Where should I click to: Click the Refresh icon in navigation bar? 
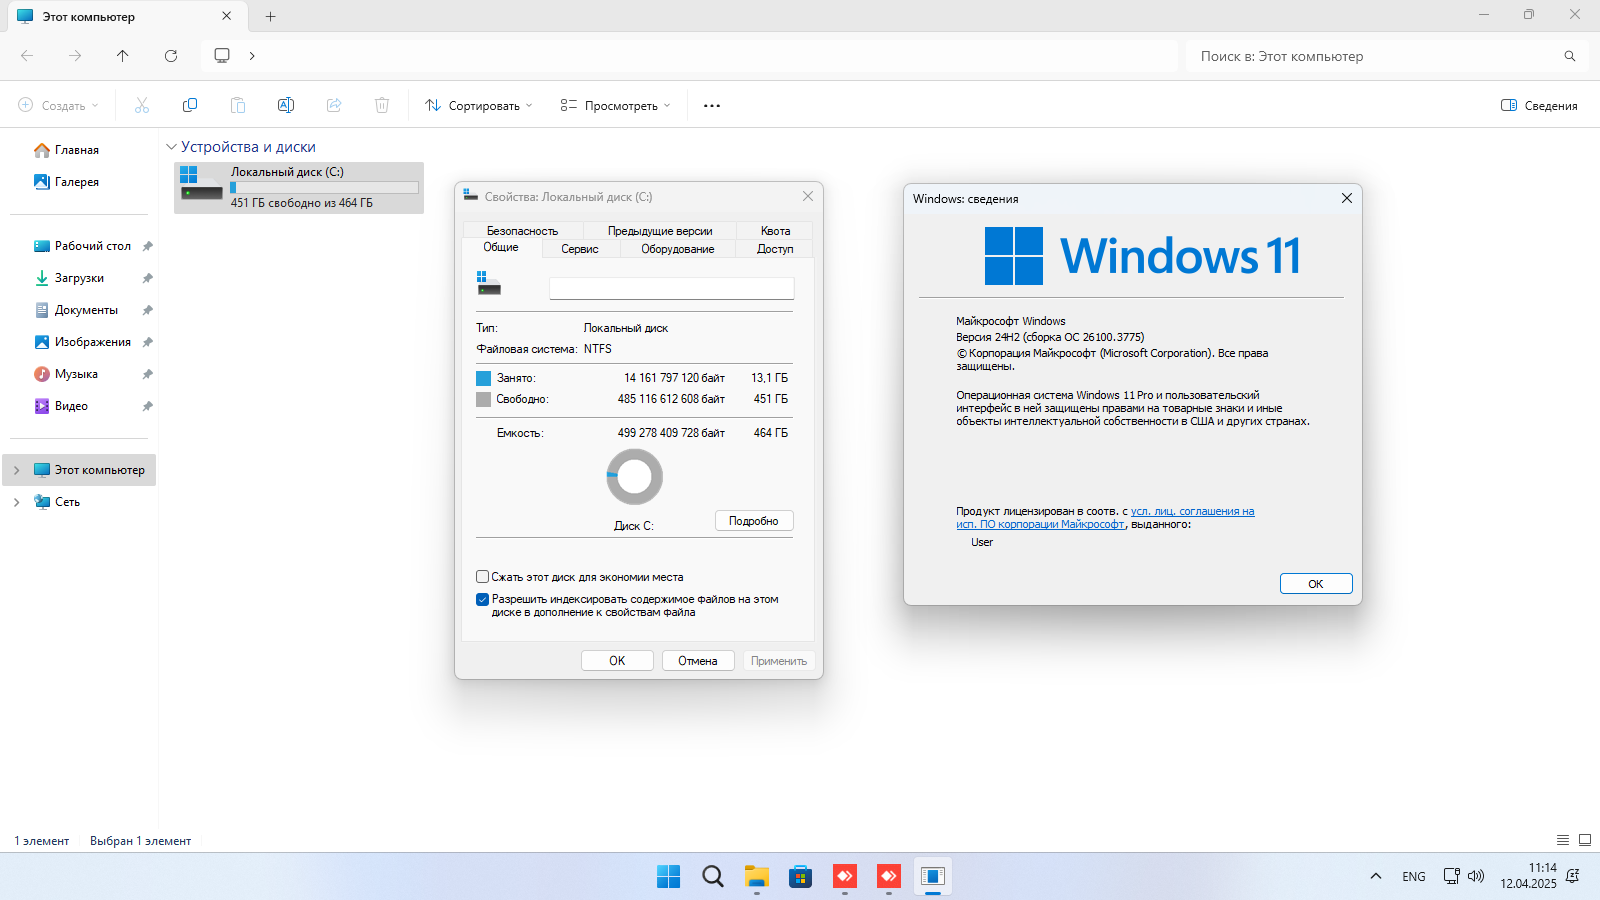(171, 56)
